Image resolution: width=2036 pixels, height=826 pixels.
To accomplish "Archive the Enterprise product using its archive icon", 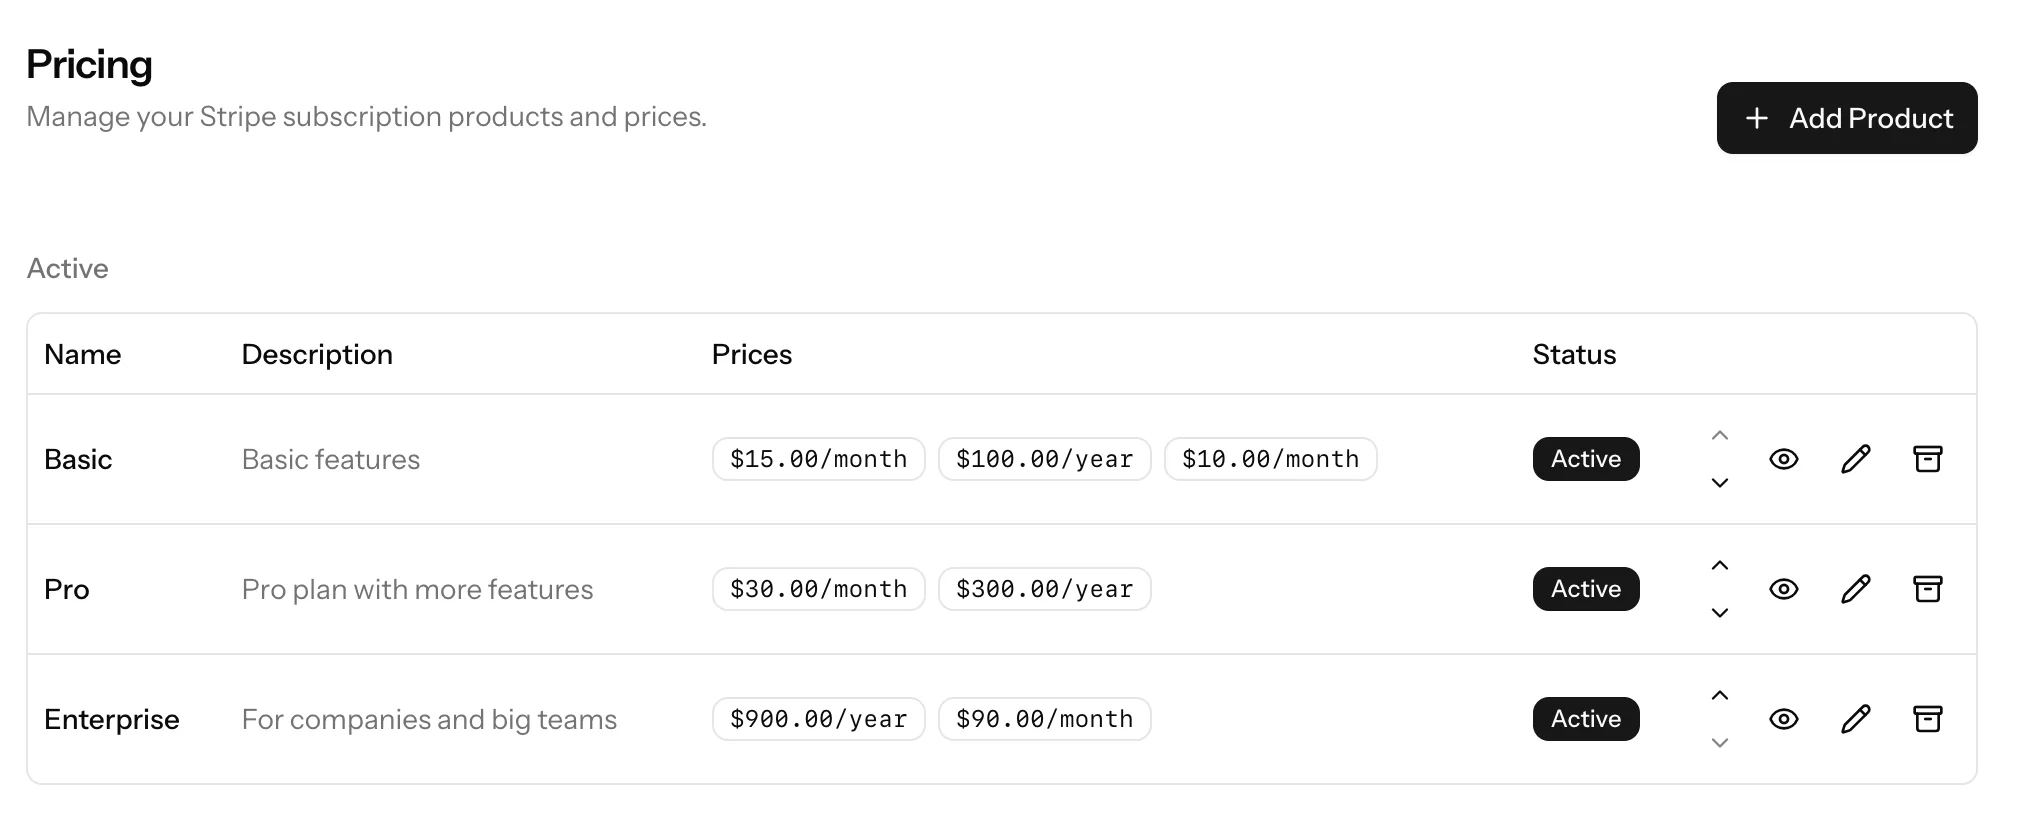I will point(1927,718).
